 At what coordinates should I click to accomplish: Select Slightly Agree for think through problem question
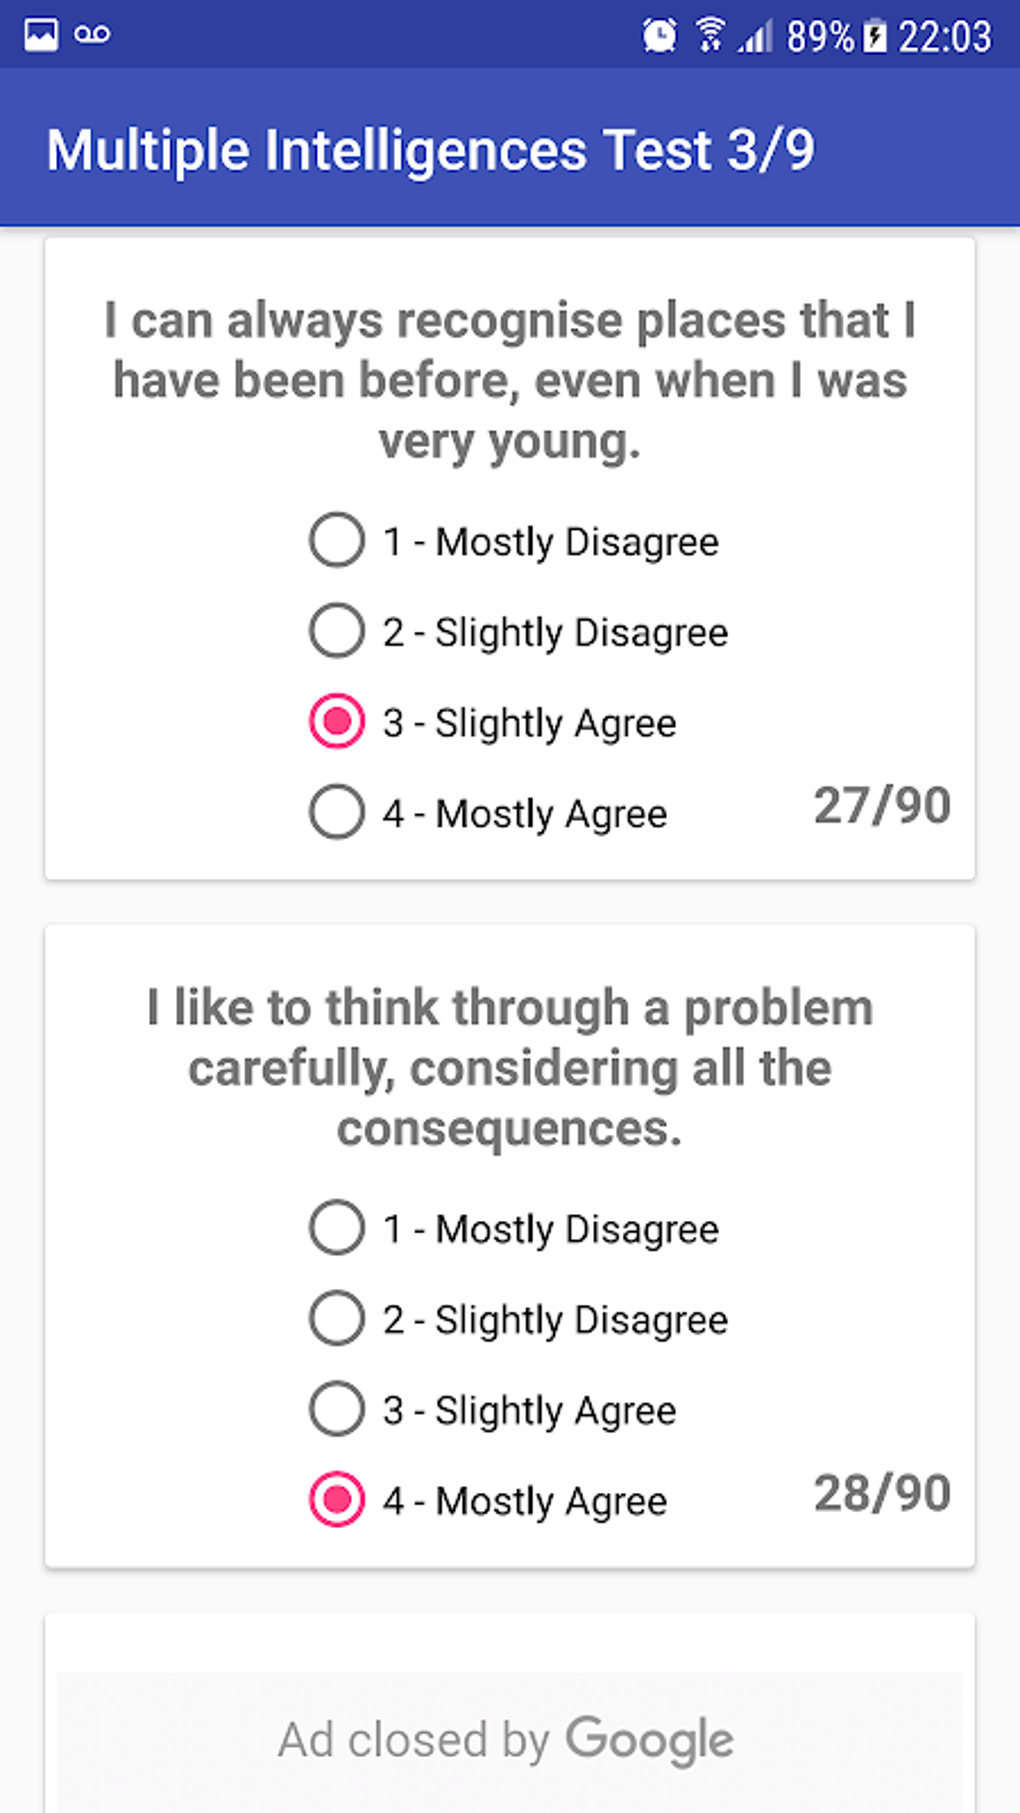(x=337, y=1409)
